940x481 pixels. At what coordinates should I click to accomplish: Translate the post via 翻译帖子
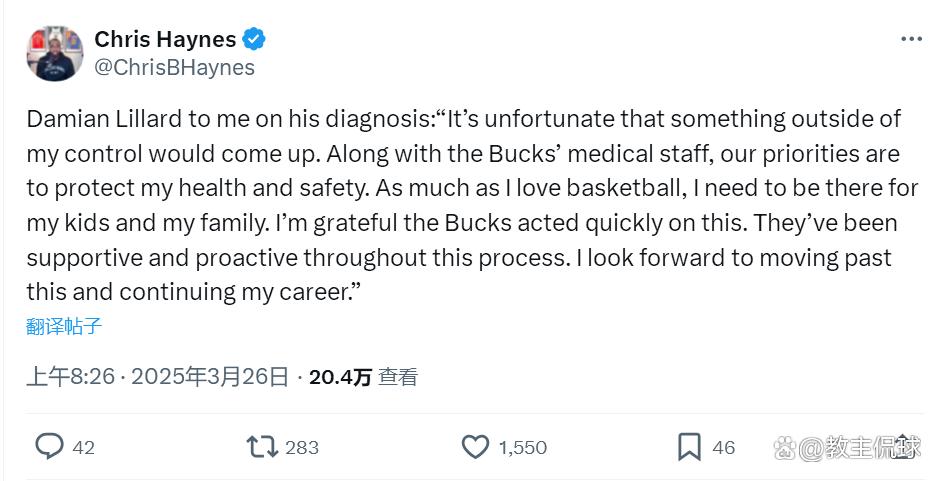[x=64, y=326]
